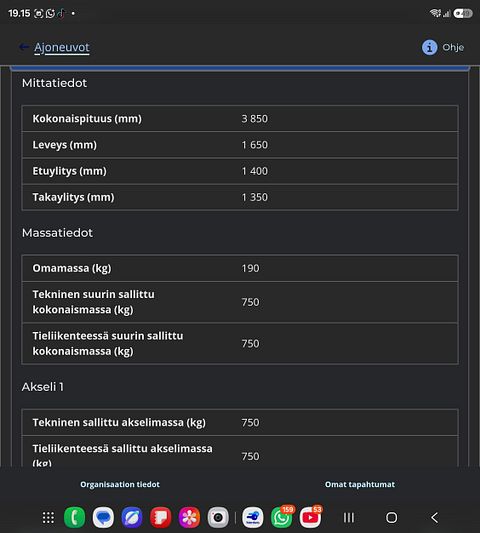Open YouTube with 53 badge

pos(310,517)
